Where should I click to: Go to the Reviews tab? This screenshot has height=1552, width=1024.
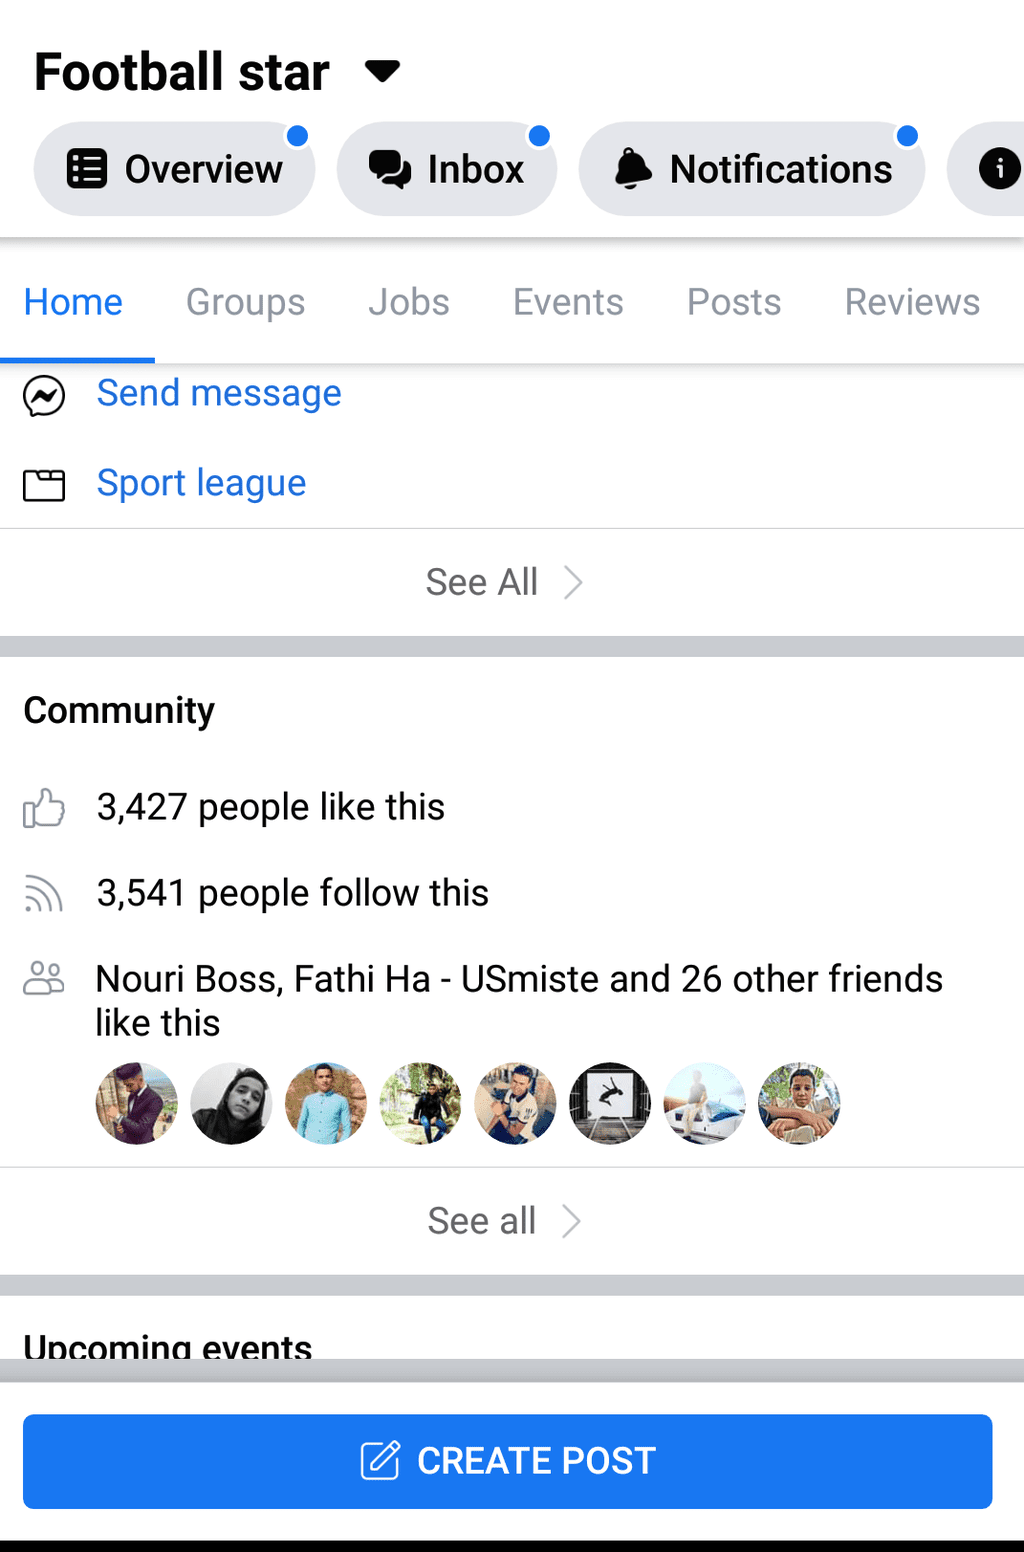912,302
